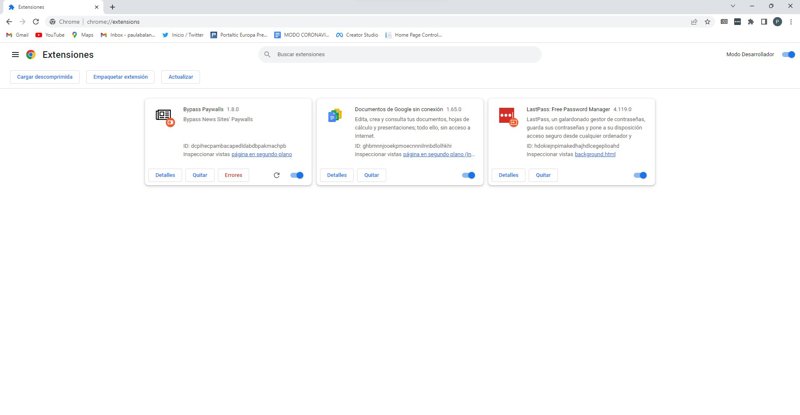Click the Cargar descomprimida button
The image size is (800, 415).
[x=44, y=76]
